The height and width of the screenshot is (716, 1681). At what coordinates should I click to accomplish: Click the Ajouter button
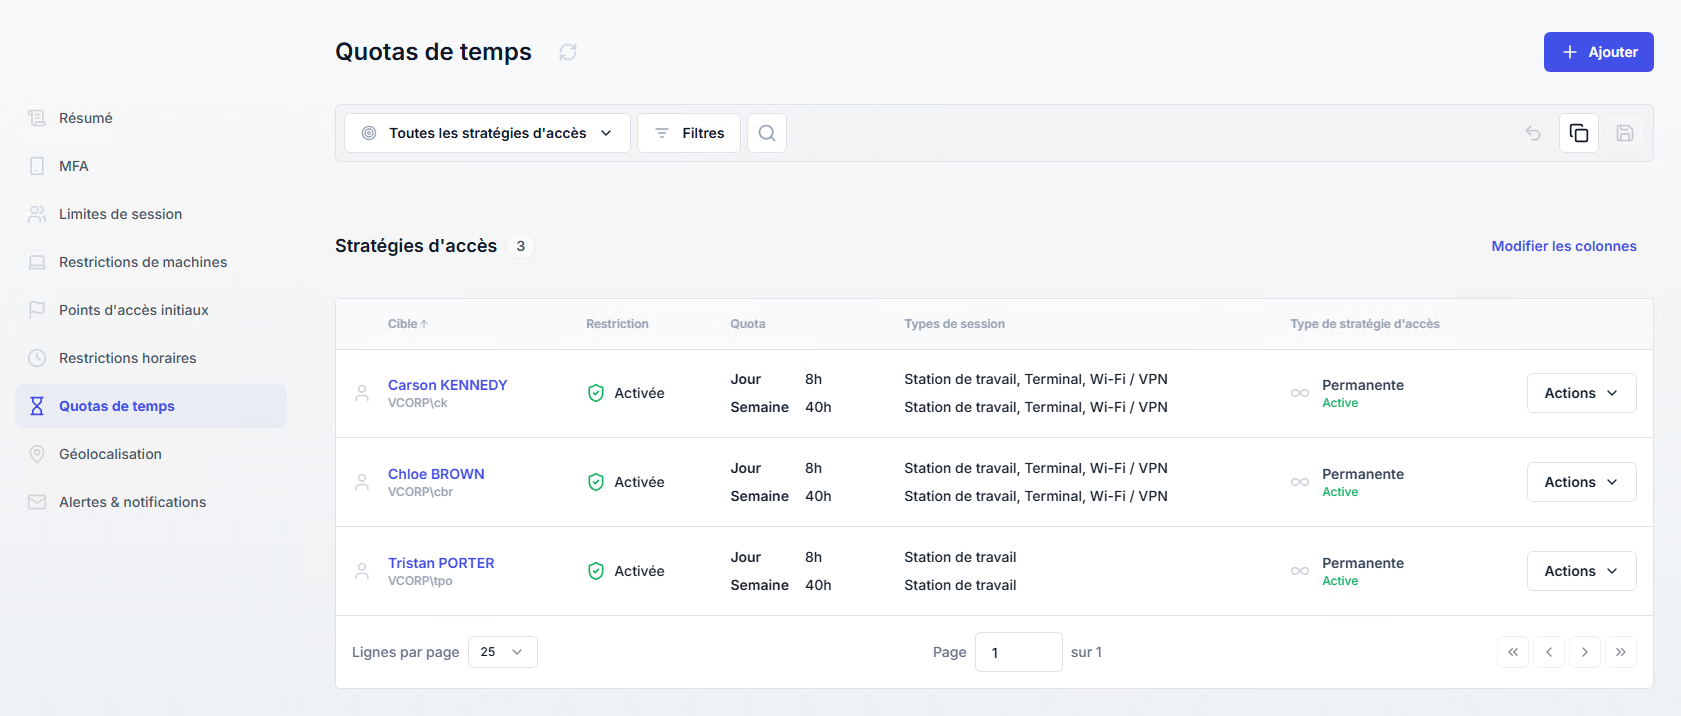click(x=1598, y=52)
